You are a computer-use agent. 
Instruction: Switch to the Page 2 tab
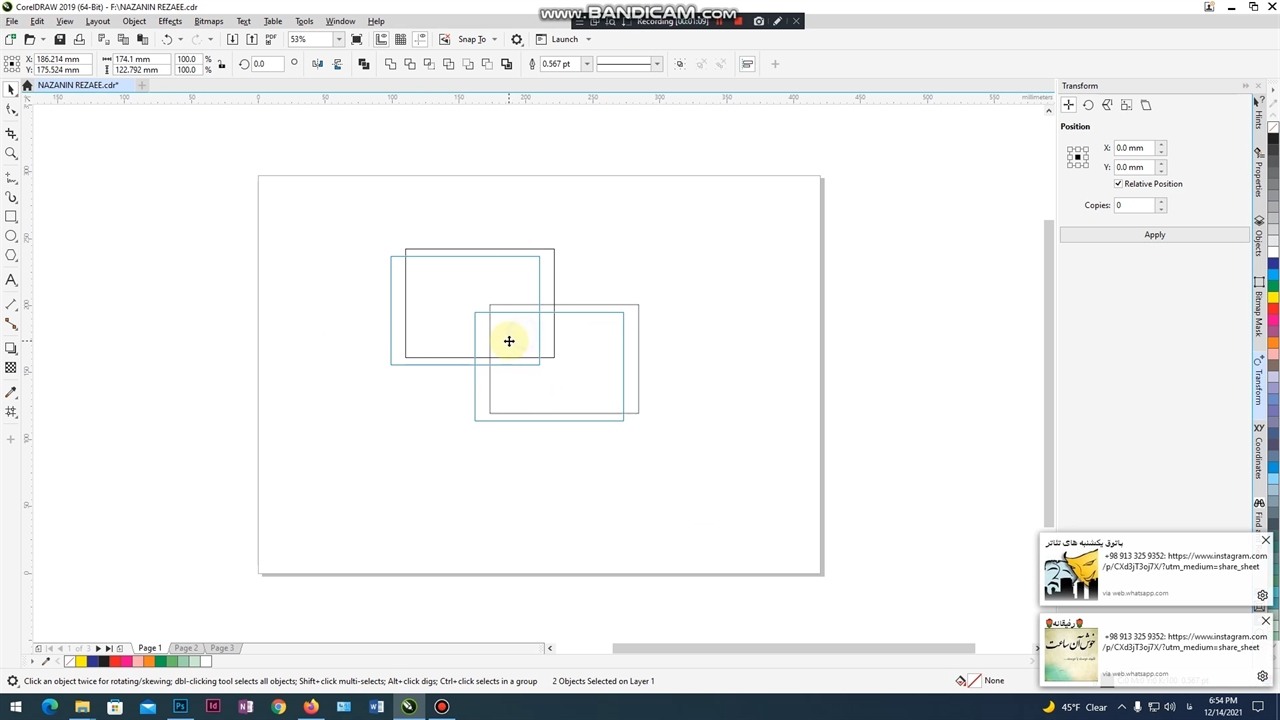[x=186, y=648]
